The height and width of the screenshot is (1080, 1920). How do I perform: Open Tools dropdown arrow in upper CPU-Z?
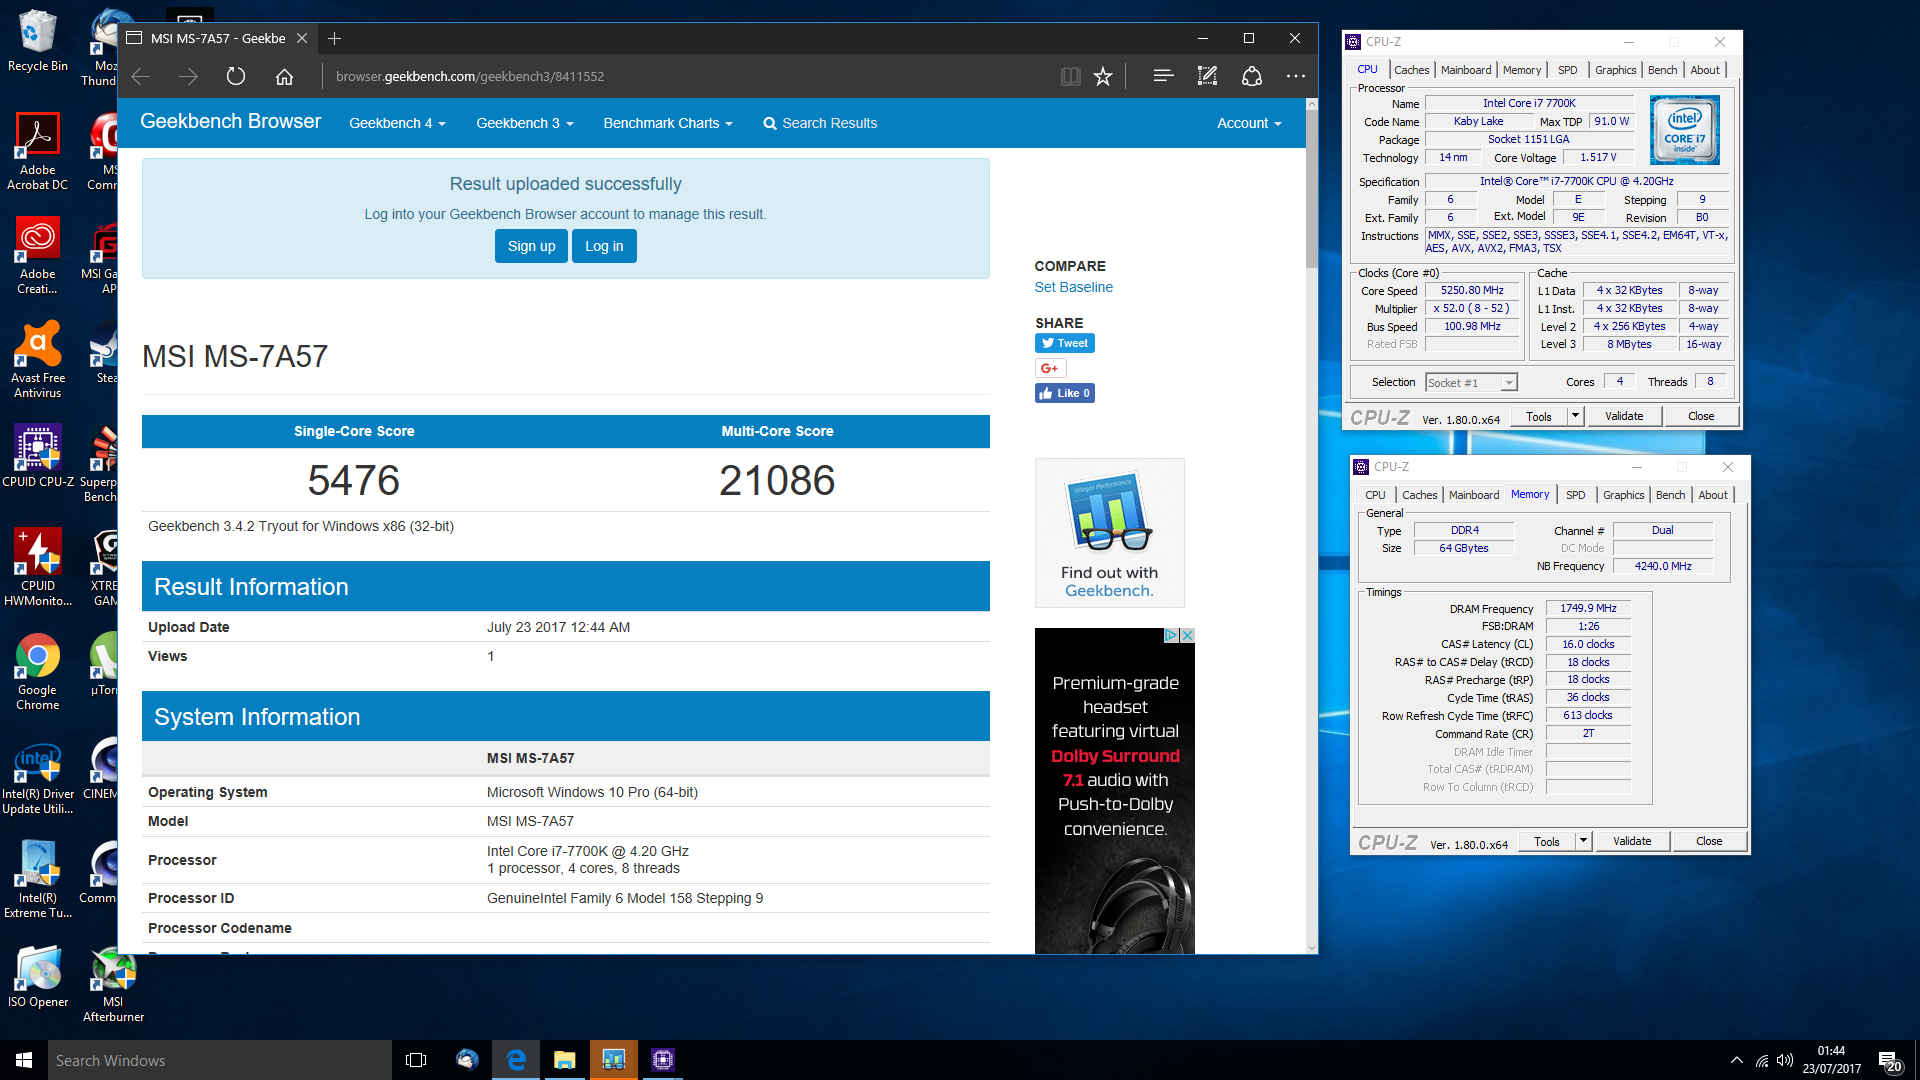click(1575, 416)
